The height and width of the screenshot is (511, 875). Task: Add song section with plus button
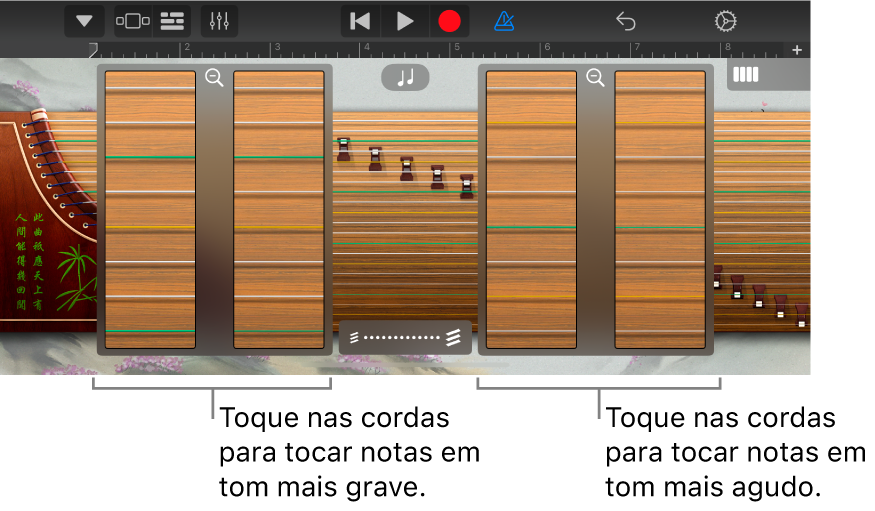(797, 50)
